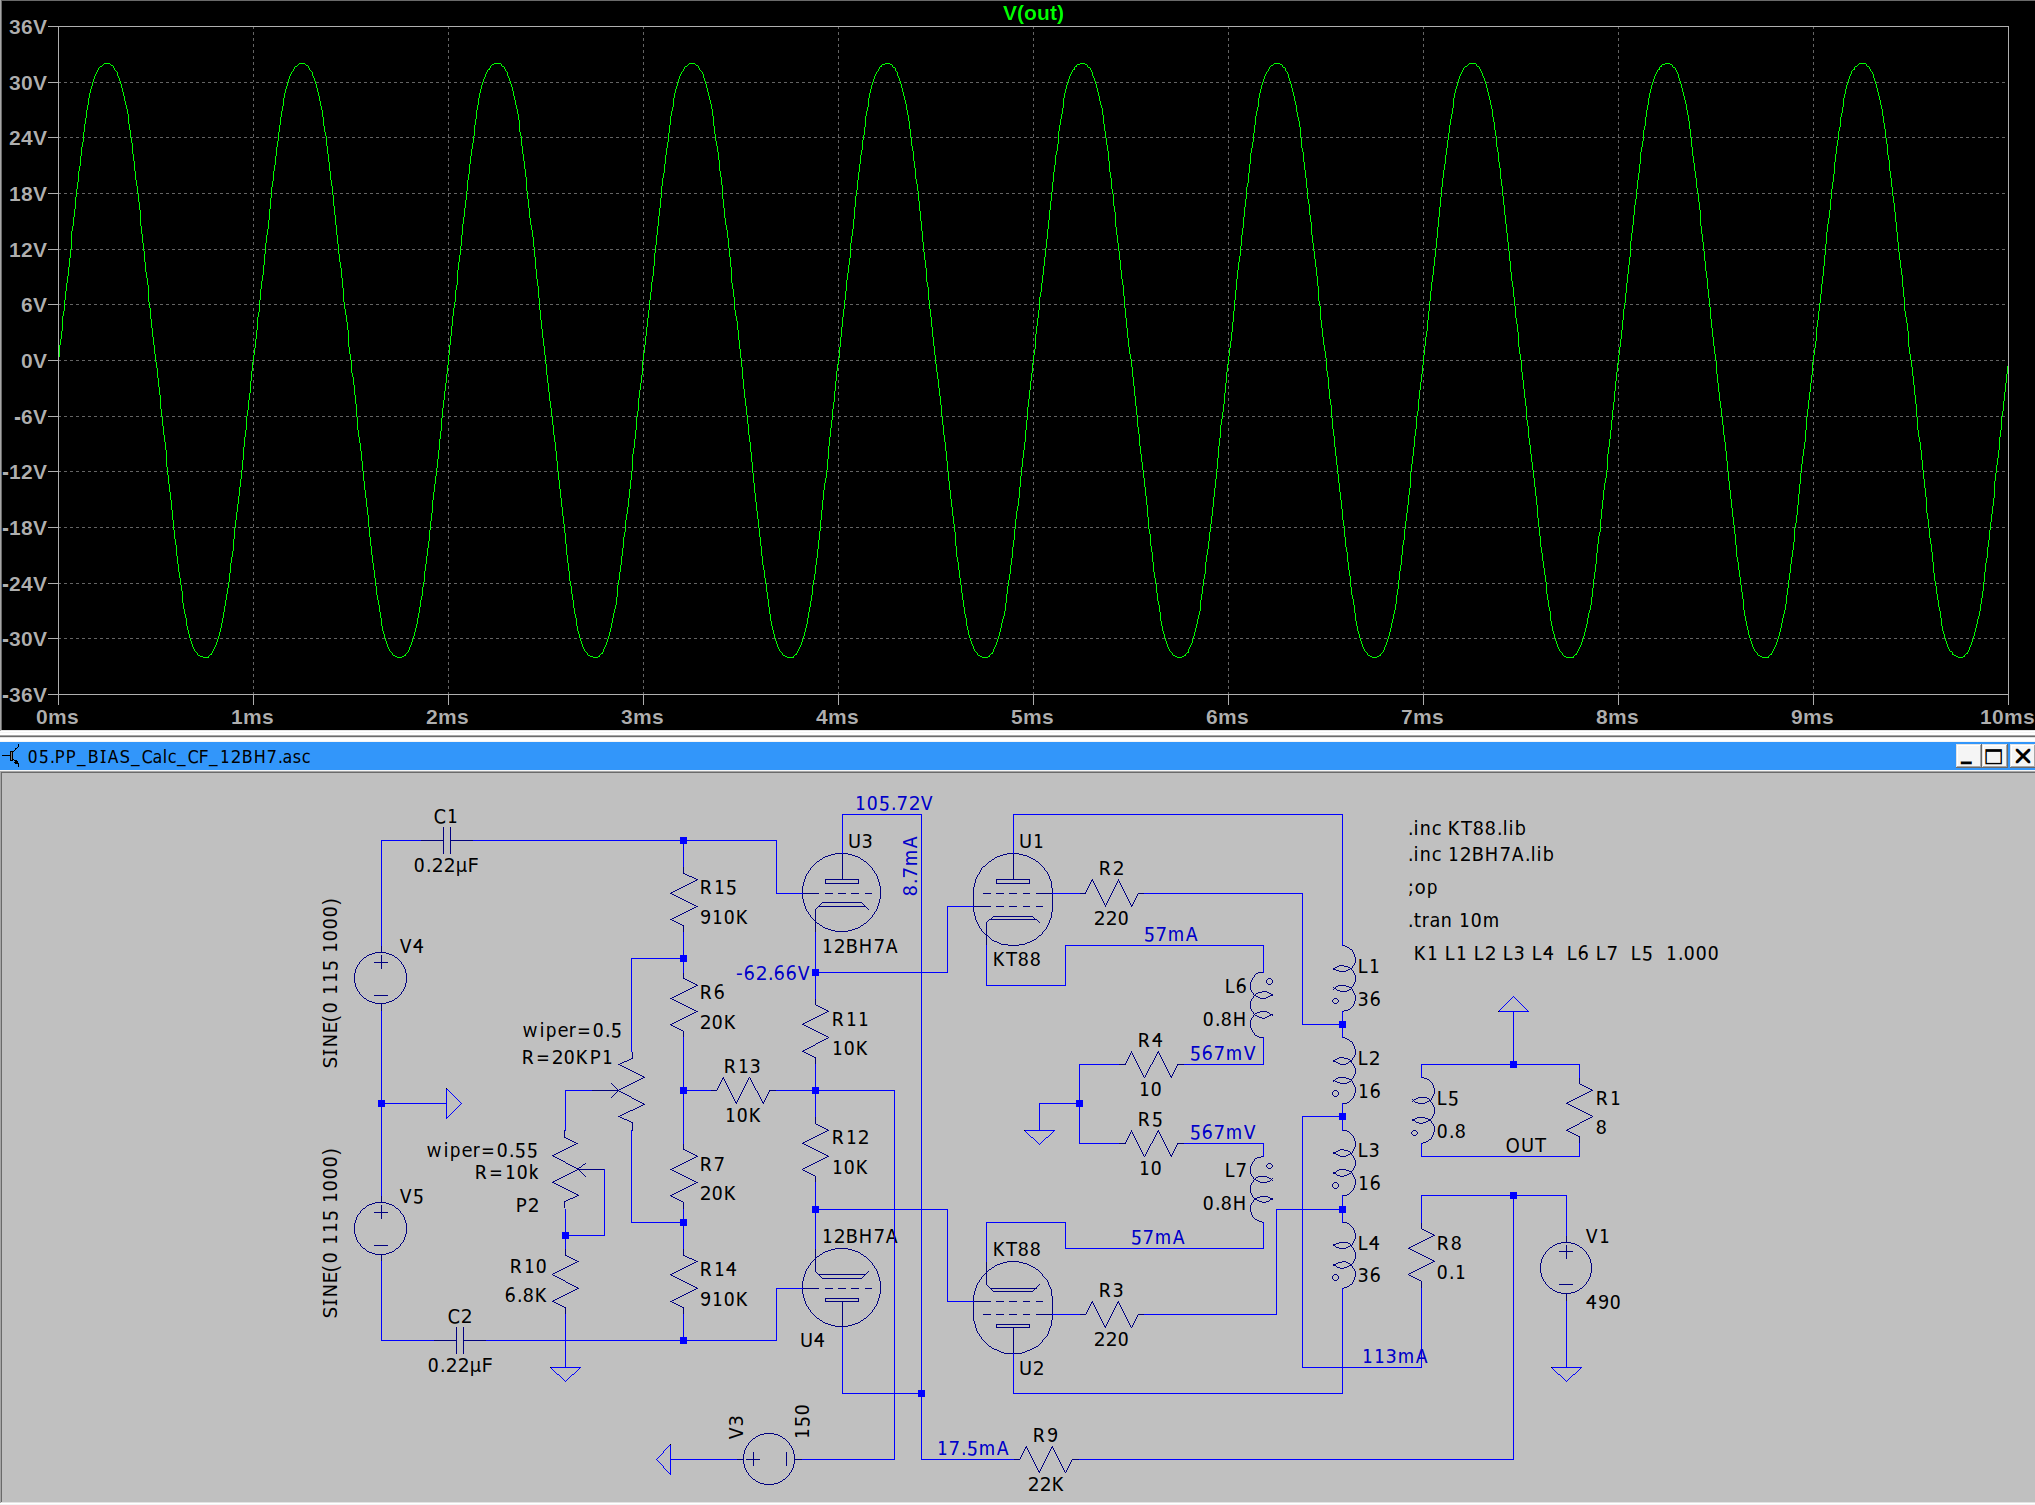Select resistor R5 10
Viewport: 2035px width, 1505px height.
[1151, 1144]
